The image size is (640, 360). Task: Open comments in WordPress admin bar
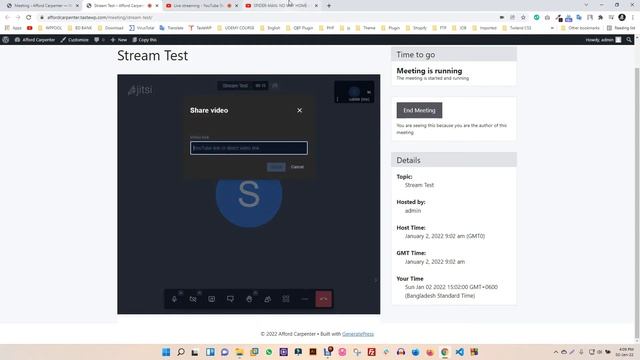coord(99,40)
